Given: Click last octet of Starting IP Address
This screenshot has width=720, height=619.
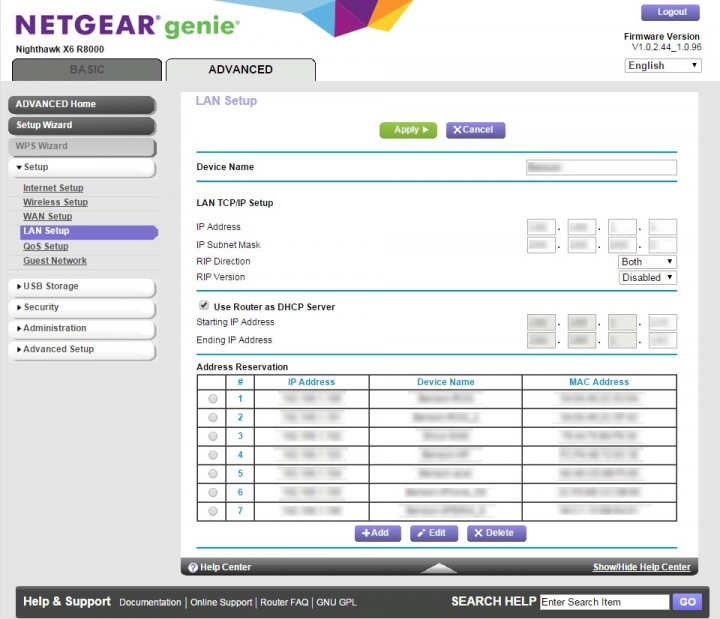Looking at the screenshot, I should [662, 322].
